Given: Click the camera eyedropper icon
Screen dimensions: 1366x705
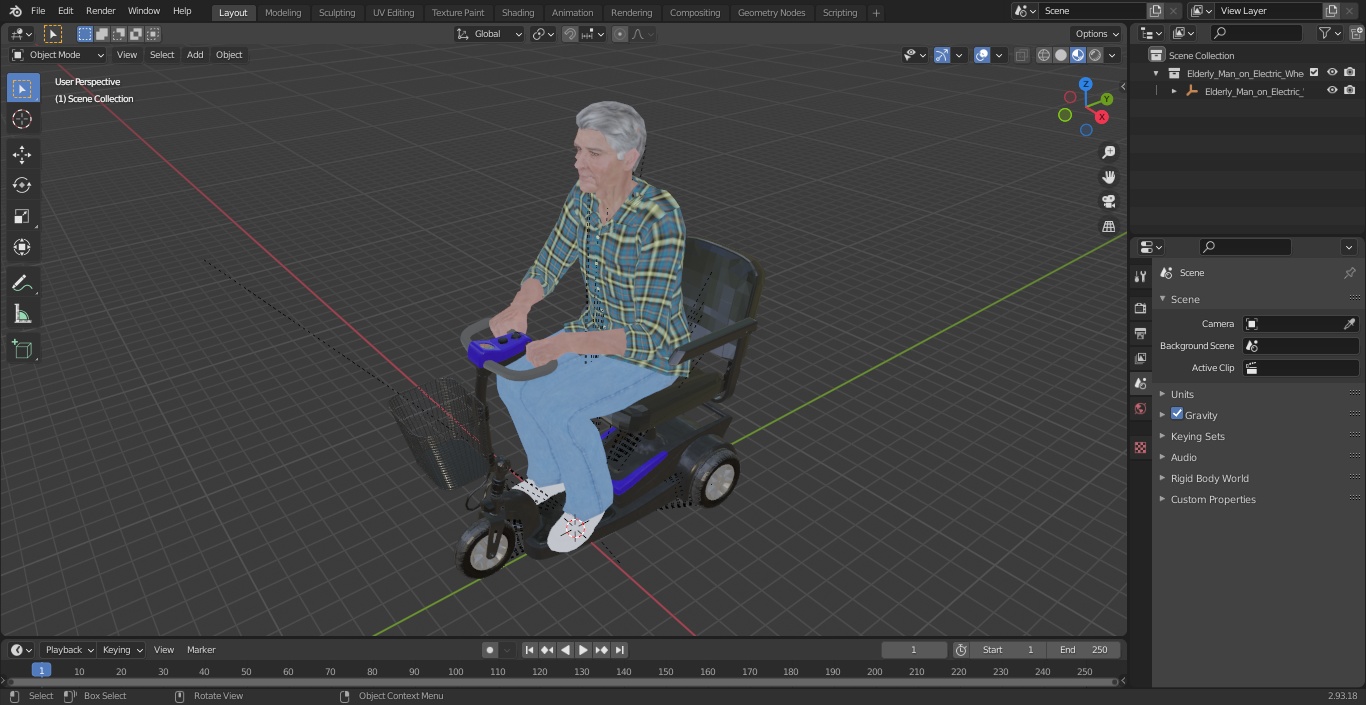Looking at the screenshot, I should (x=1349, y=324).
